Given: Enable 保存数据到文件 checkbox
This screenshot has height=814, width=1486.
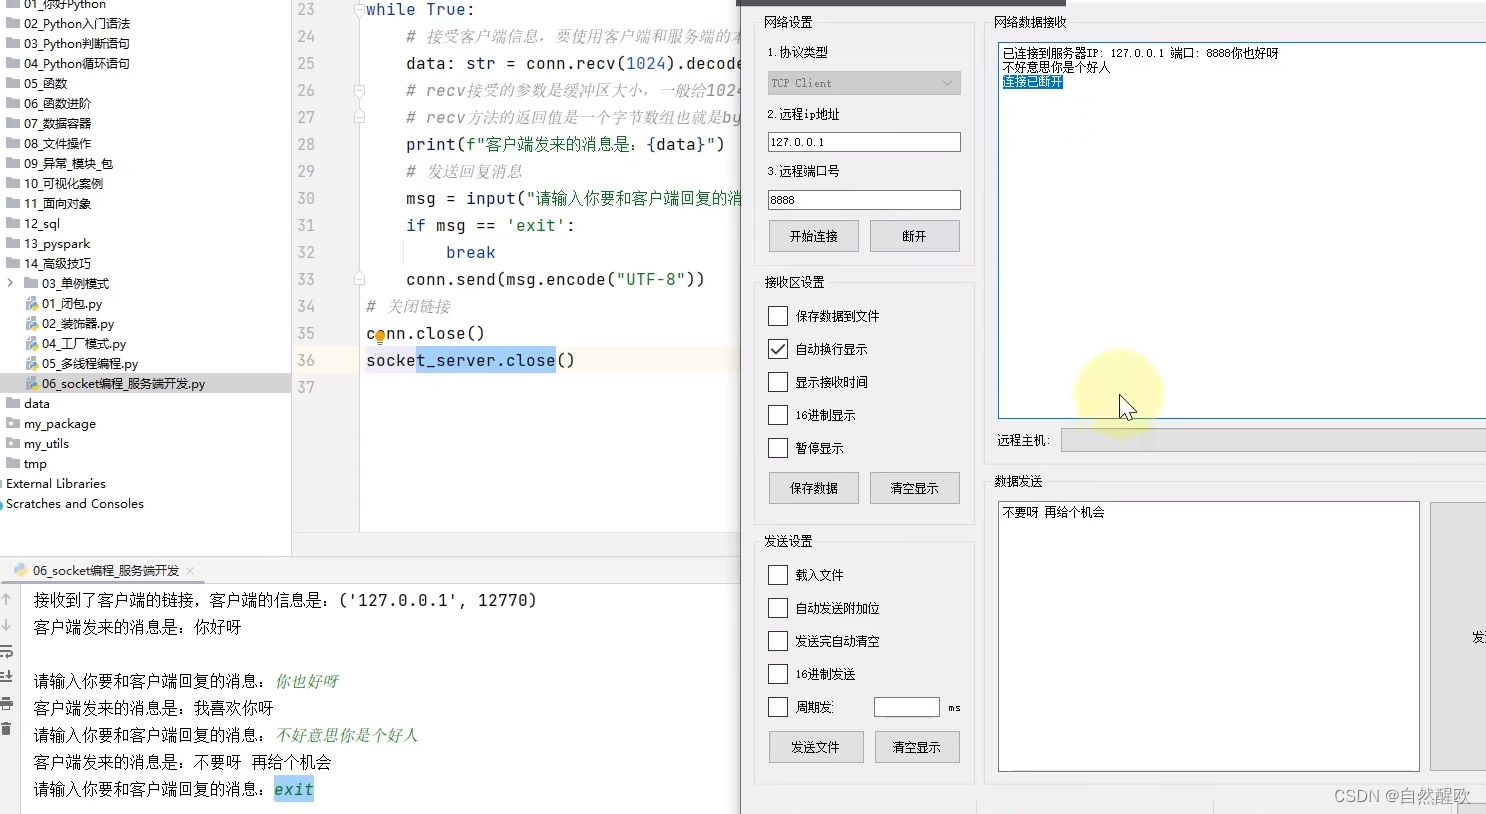Looking at the screenshot, I should pyautogui.click(x=778, y=316).
